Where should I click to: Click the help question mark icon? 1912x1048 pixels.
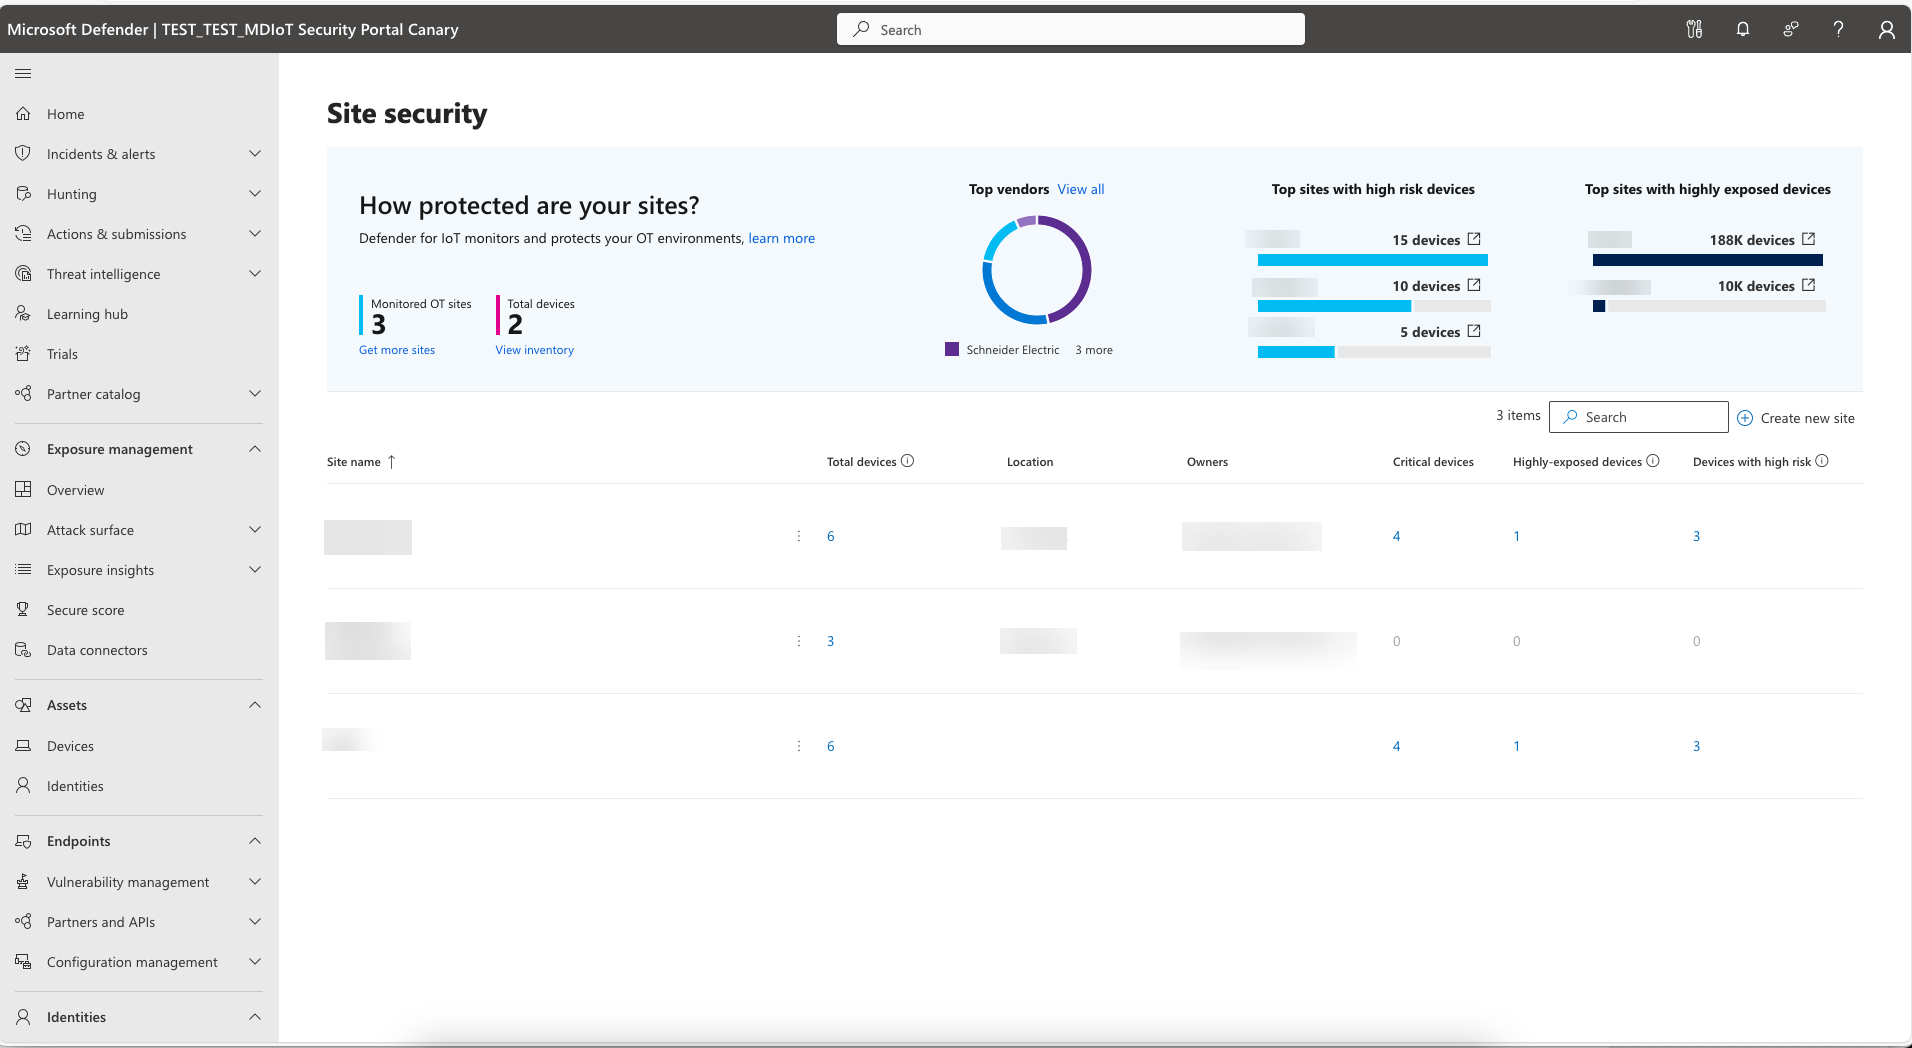[x=1838, y=29]
